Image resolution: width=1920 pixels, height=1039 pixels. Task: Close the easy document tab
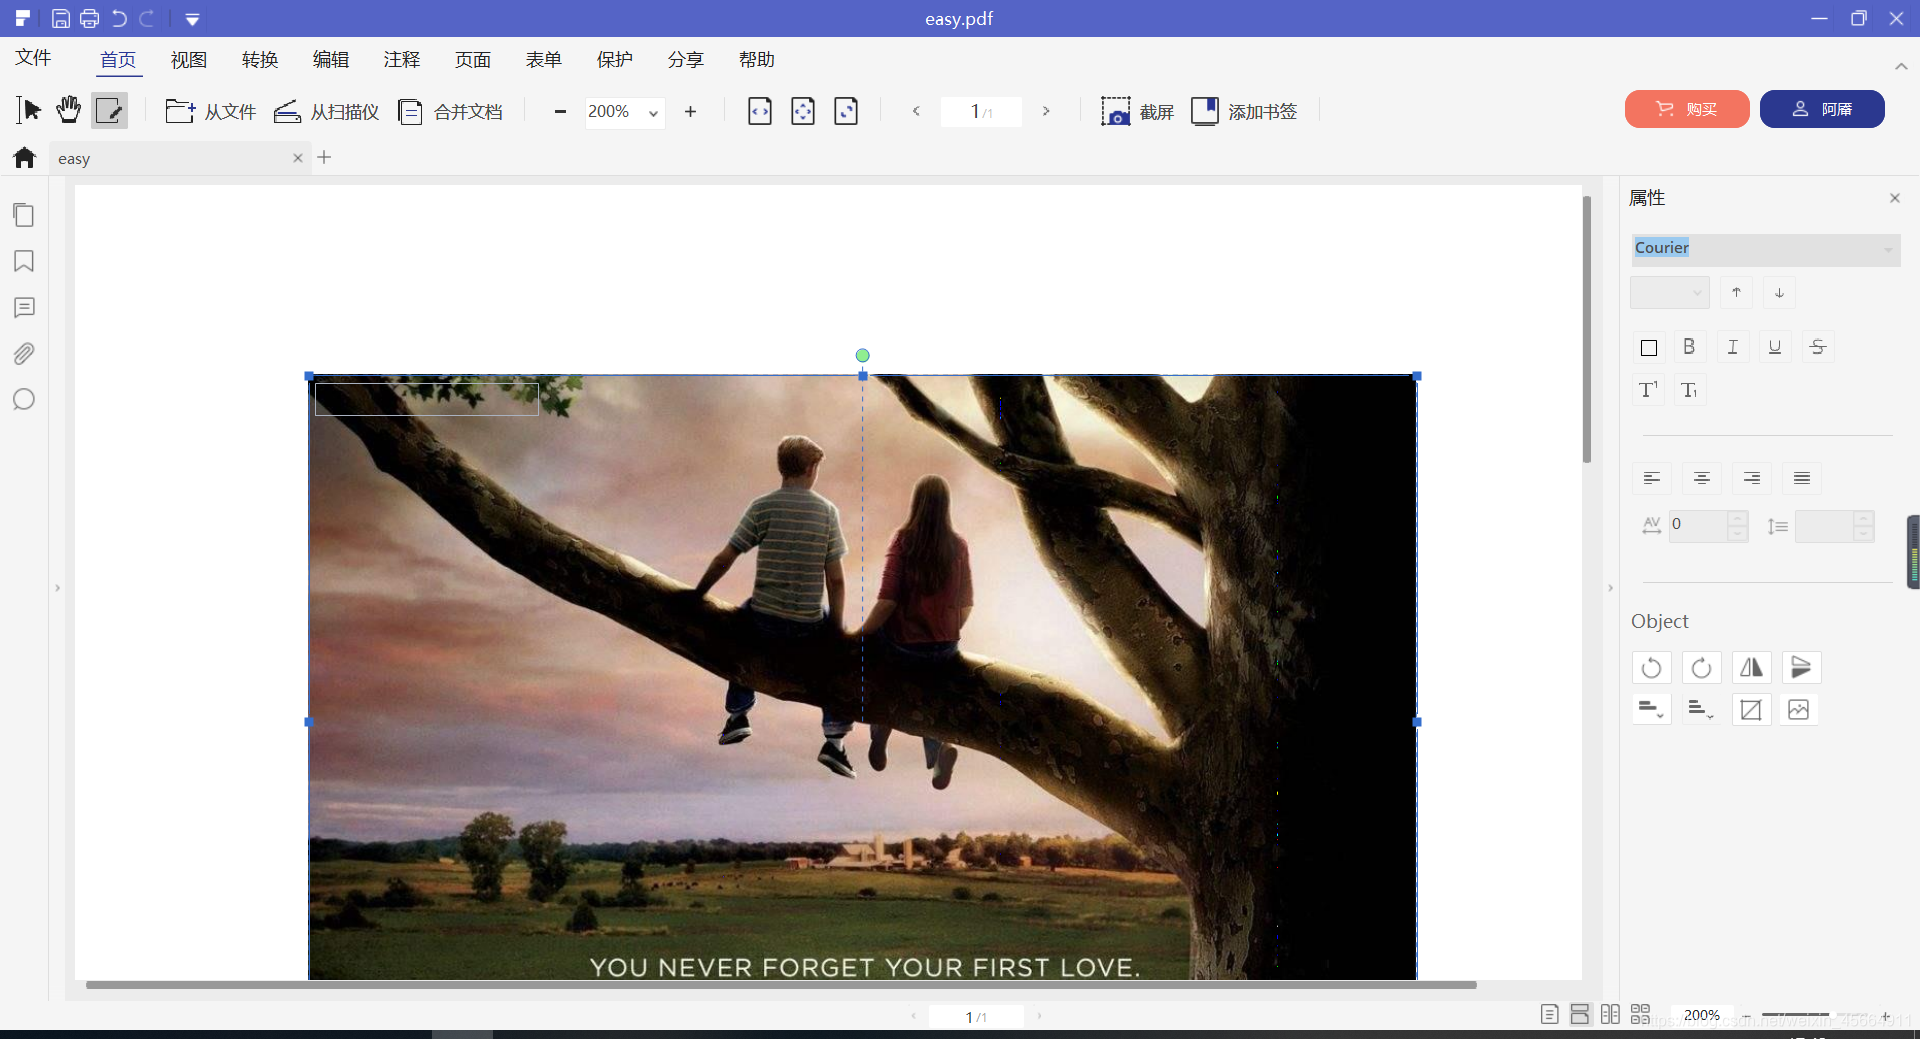297,158
